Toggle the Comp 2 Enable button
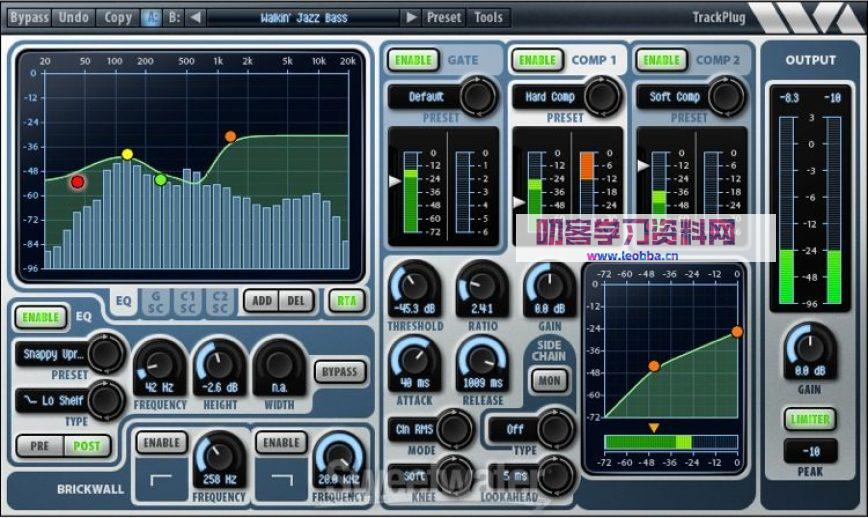Image resolution: width=868 pixels, height=518 pixels. click(661, 60)
